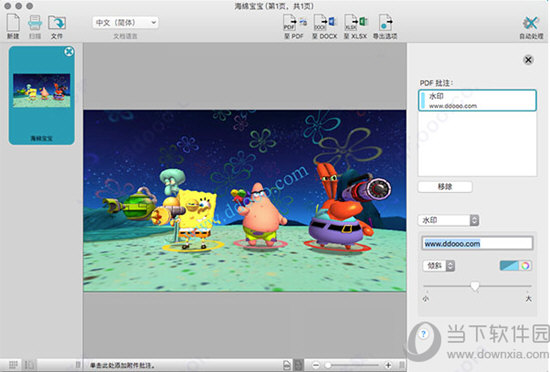Open the document language dropdown
The width and height of the screenshot is (550, 372).
tap(125, 23)
